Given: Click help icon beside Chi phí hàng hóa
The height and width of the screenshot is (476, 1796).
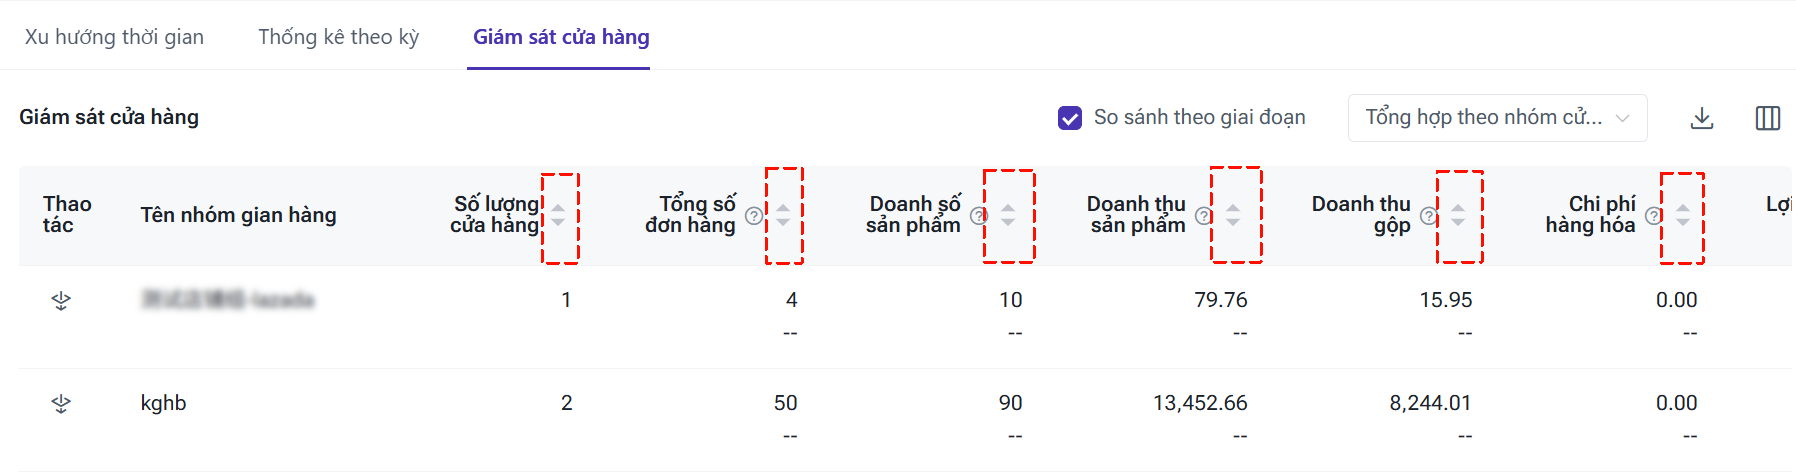Looking at the screenshot, I should click(1653, 215).
